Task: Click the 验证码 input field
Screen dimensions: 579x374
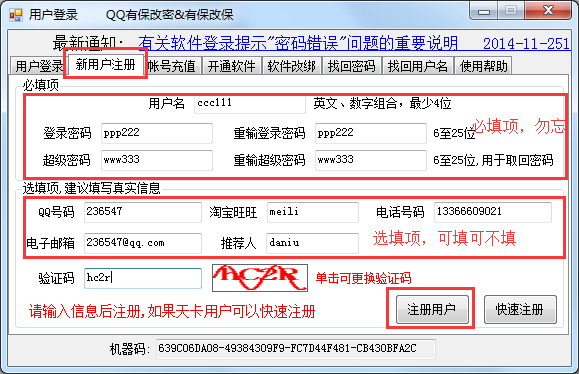Action: (143, 278)
